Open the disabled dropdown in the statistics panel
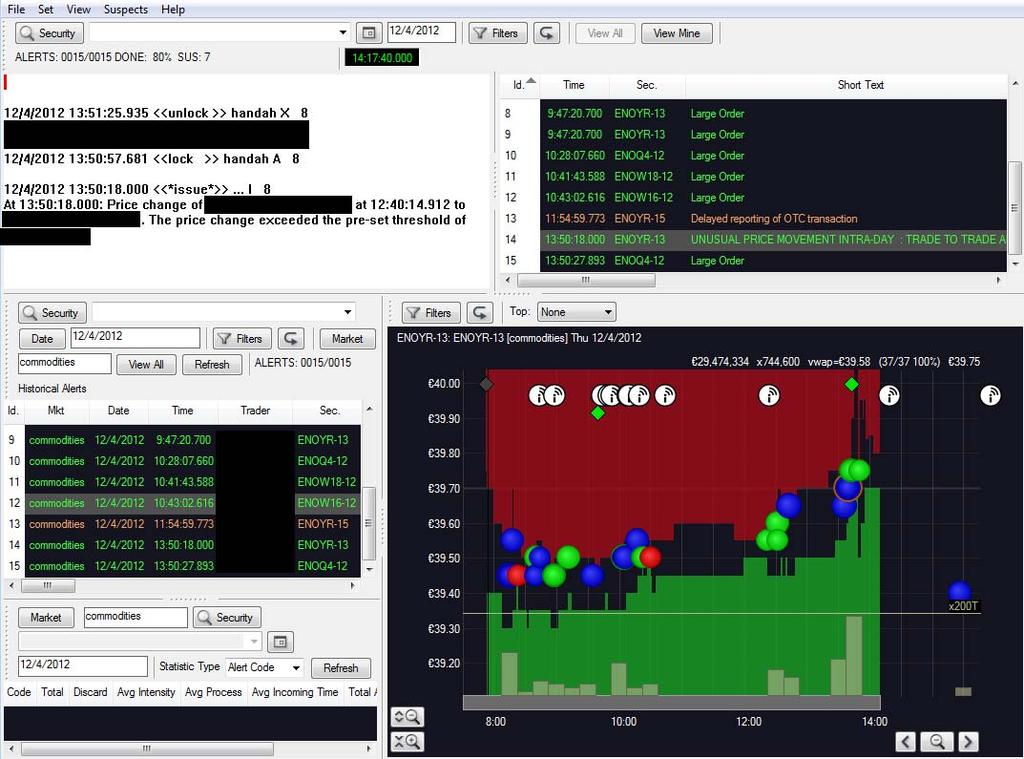The height and width of the screenshot is (759, 1024). point(140,641)
